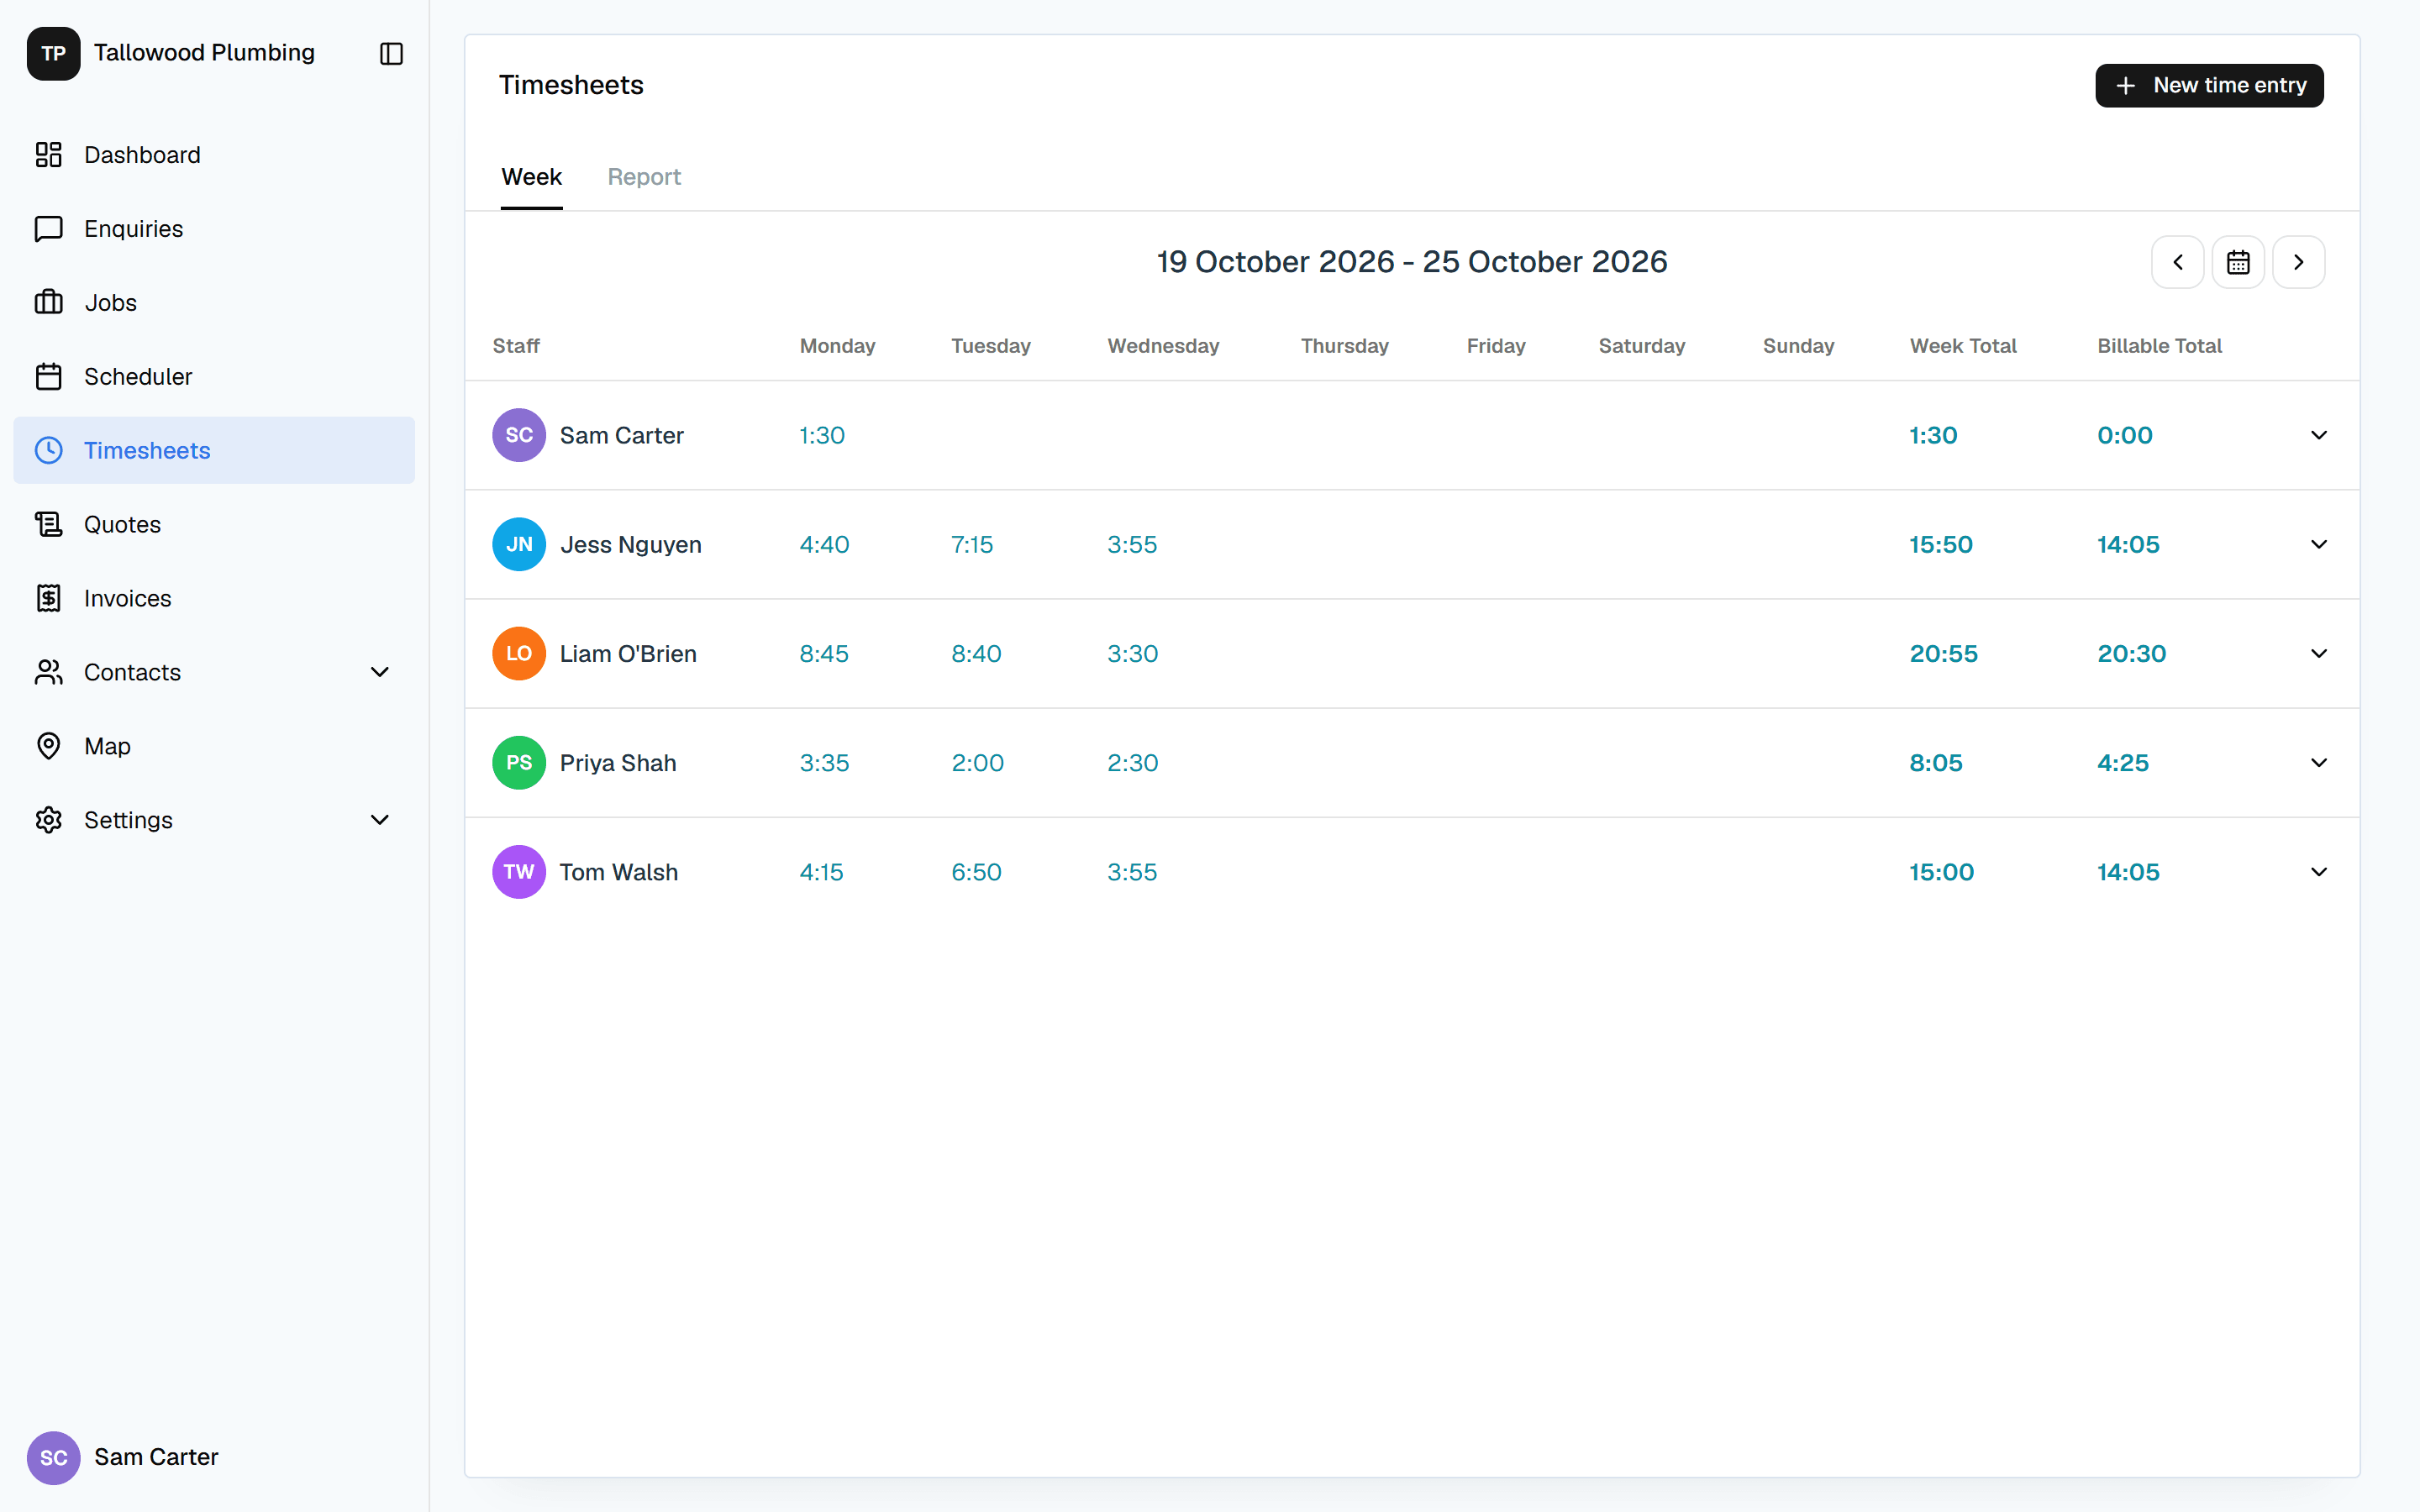The height and width of the screenshot is (1512, 2420).
Task: Expand Jess Nguyen's timesheet row
Action: [x=2319, y=545]
